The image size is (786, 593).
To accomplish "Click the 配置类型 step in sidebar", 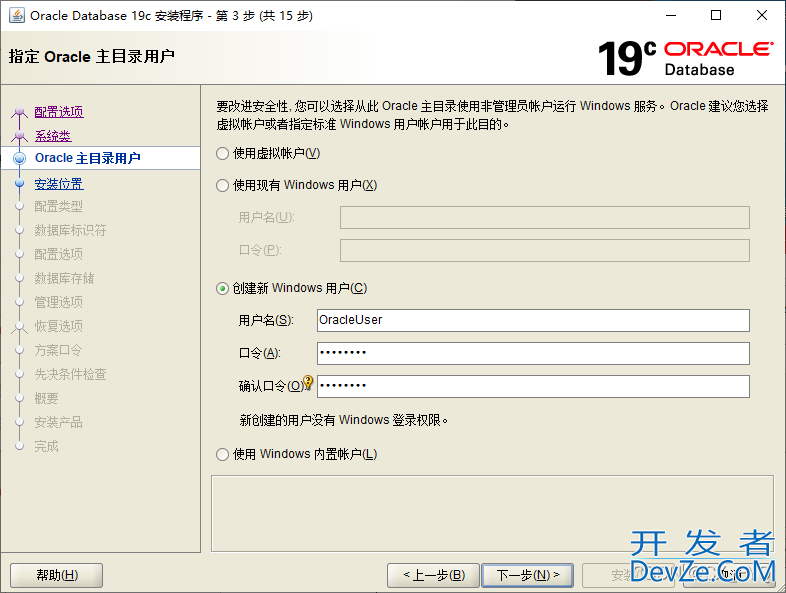I will [x=59, y=206].
